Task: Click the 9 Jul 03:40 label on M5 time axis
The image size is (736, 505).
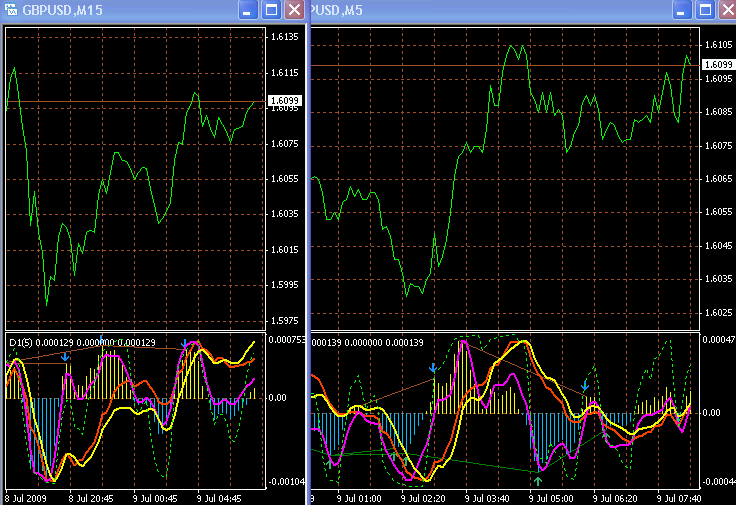Action: 487,498
